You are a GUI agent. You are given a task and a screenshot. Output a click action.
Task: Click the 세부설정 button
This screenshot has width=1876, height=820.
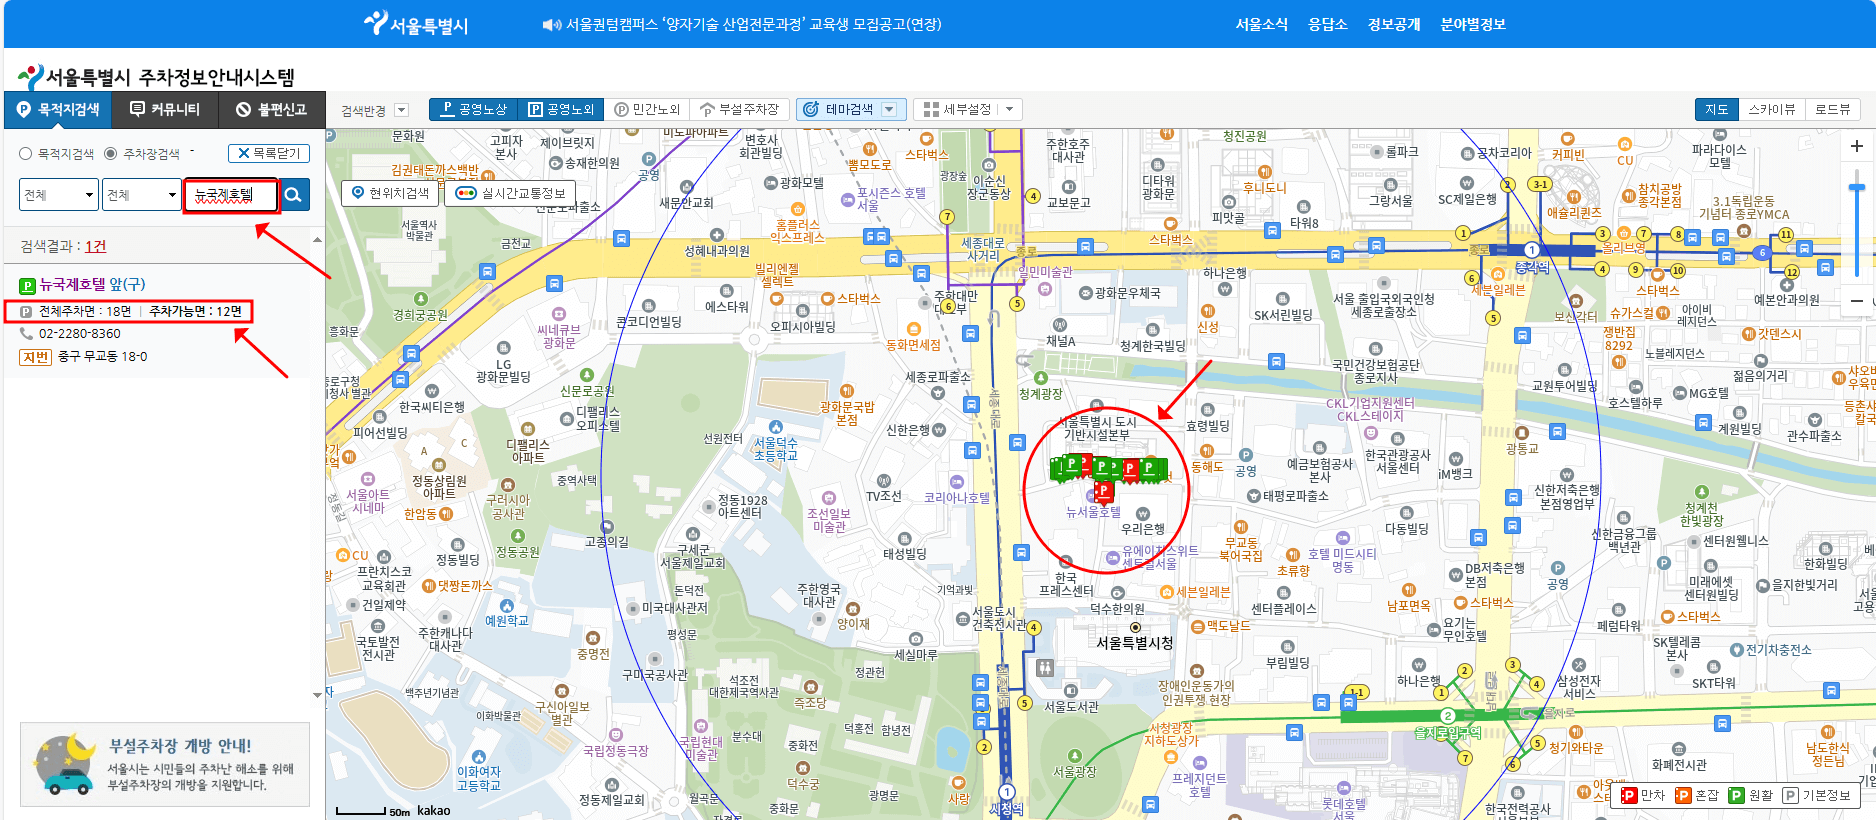[967, 109]
